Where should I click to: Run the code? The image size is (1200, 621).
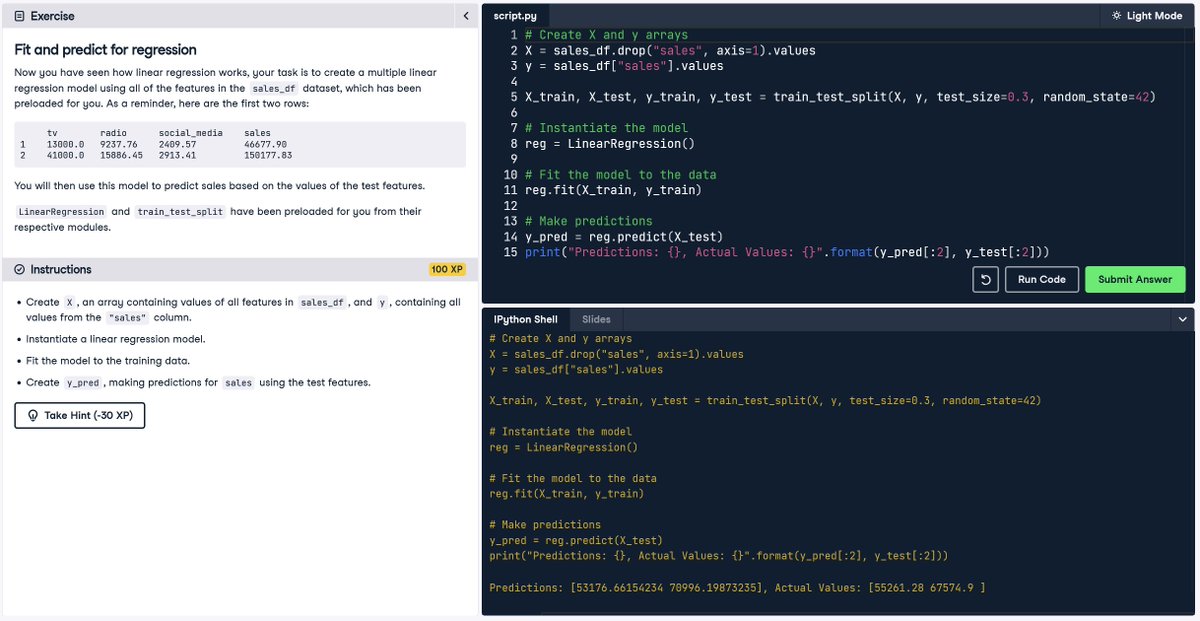pos(1041,280)
